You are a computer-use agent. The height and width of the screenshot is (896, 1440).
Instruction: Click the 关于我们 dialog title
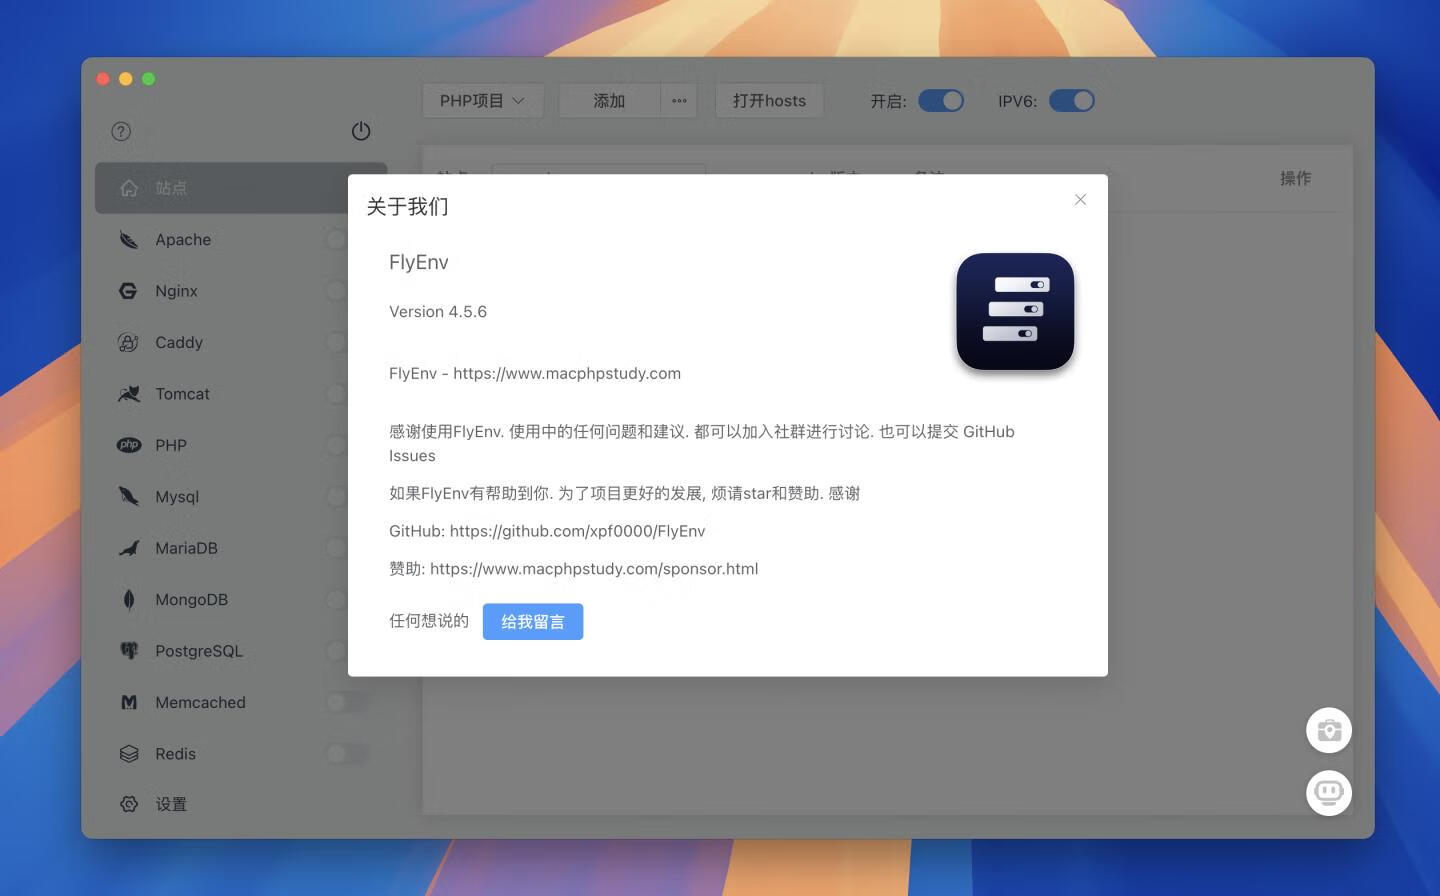tap(407, 206)
